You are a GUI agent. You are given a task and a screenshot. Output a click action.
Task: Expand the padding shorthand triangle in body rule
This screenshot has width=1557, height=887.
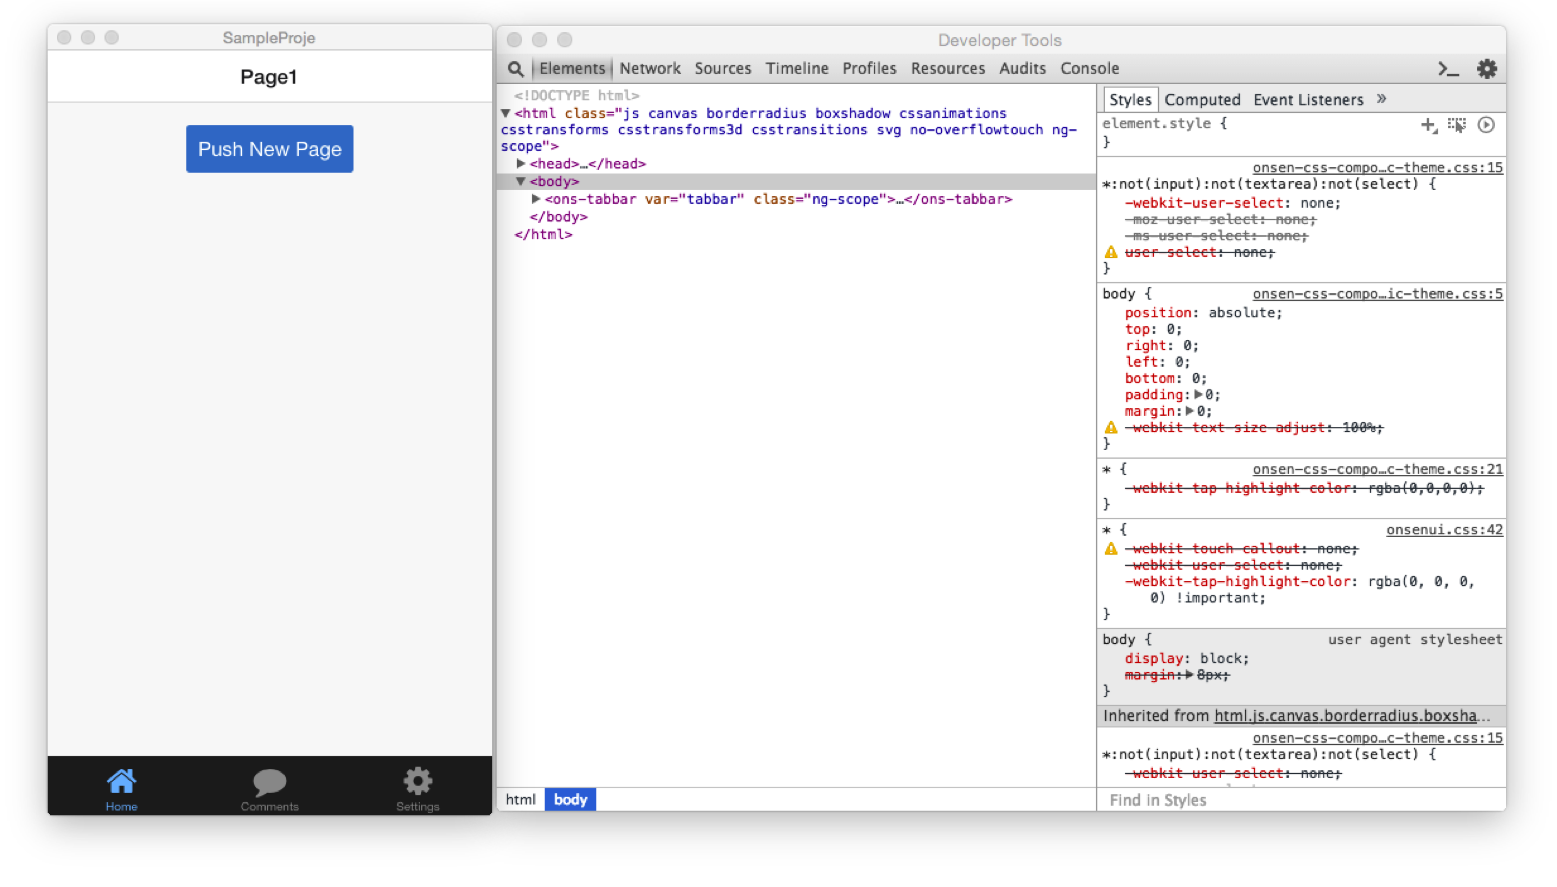click(1199, 395)
